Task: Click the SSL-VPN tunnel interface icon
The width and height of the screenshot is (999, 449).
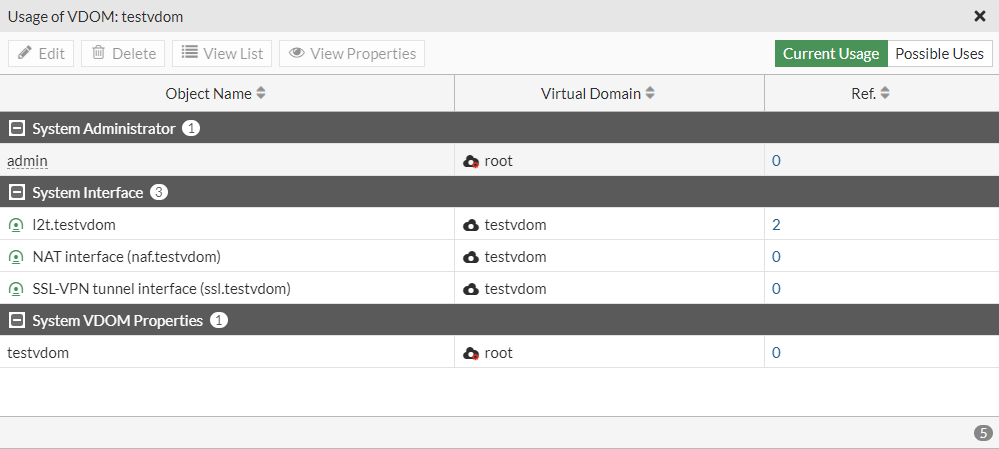Action: pos(16,289)
